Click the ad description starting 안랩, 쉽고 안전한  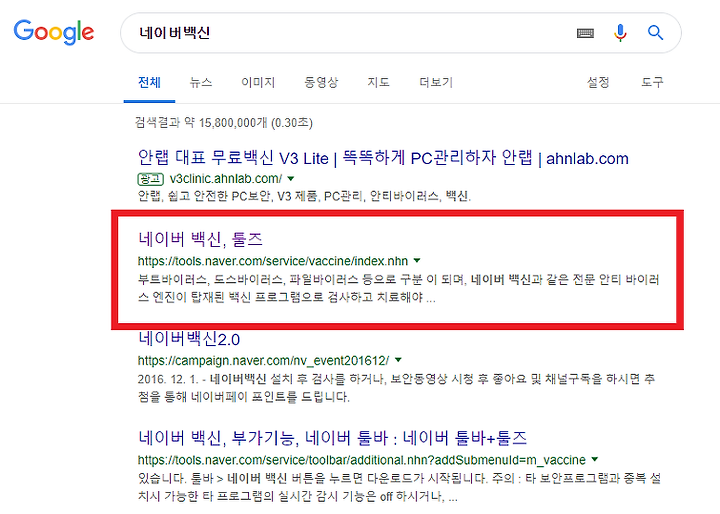(304, 196)
